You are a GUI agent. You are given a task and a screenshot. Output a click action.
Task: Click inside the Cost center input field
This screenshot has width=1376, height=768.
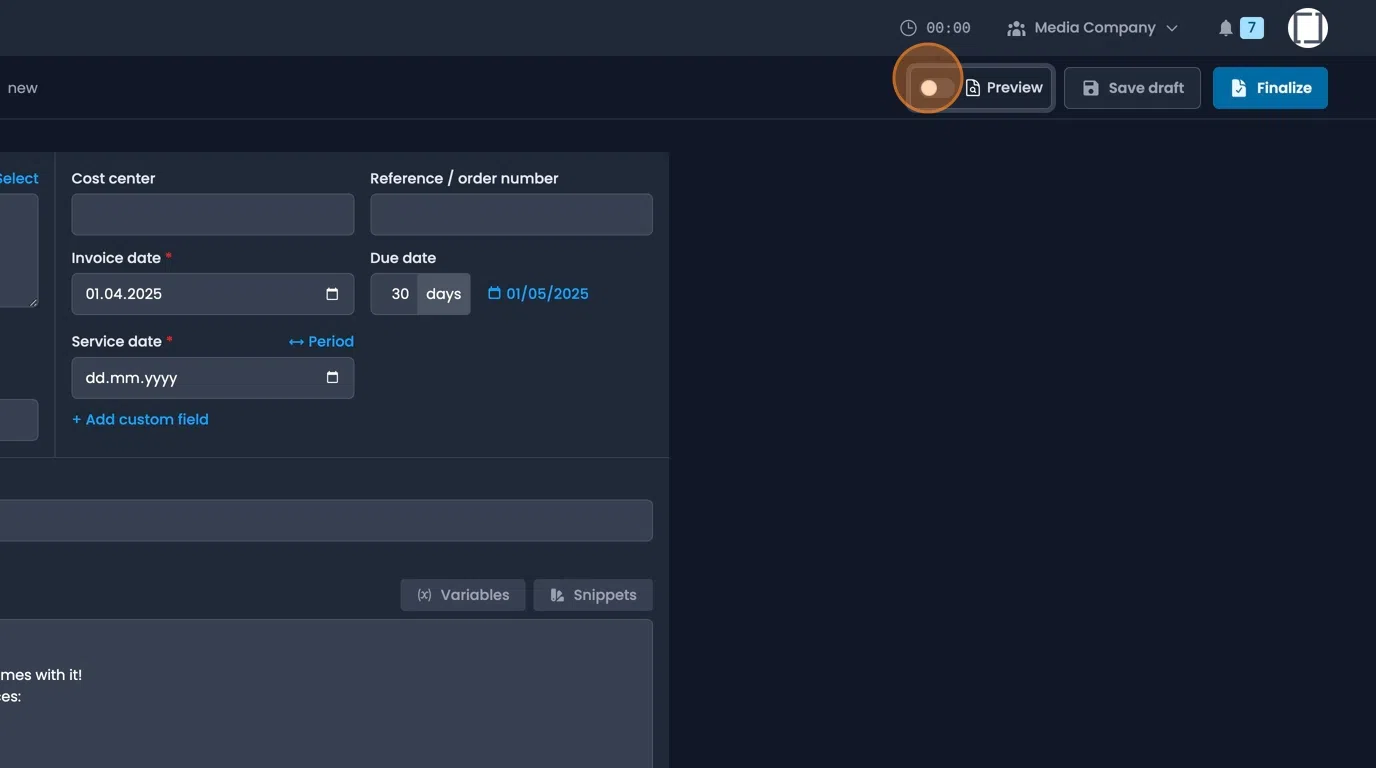pyautogui.click(x=212, y=213)
